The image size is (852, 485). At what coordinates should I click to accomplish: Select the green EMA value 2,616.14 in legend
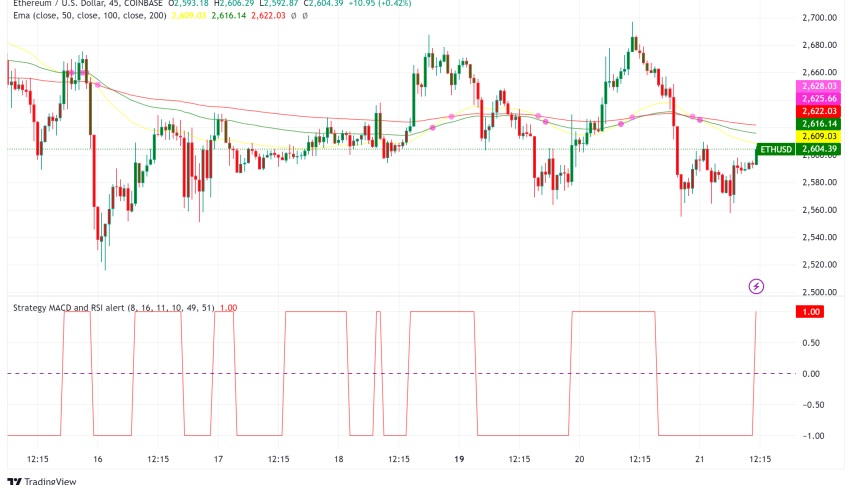(x=229, y=16)
